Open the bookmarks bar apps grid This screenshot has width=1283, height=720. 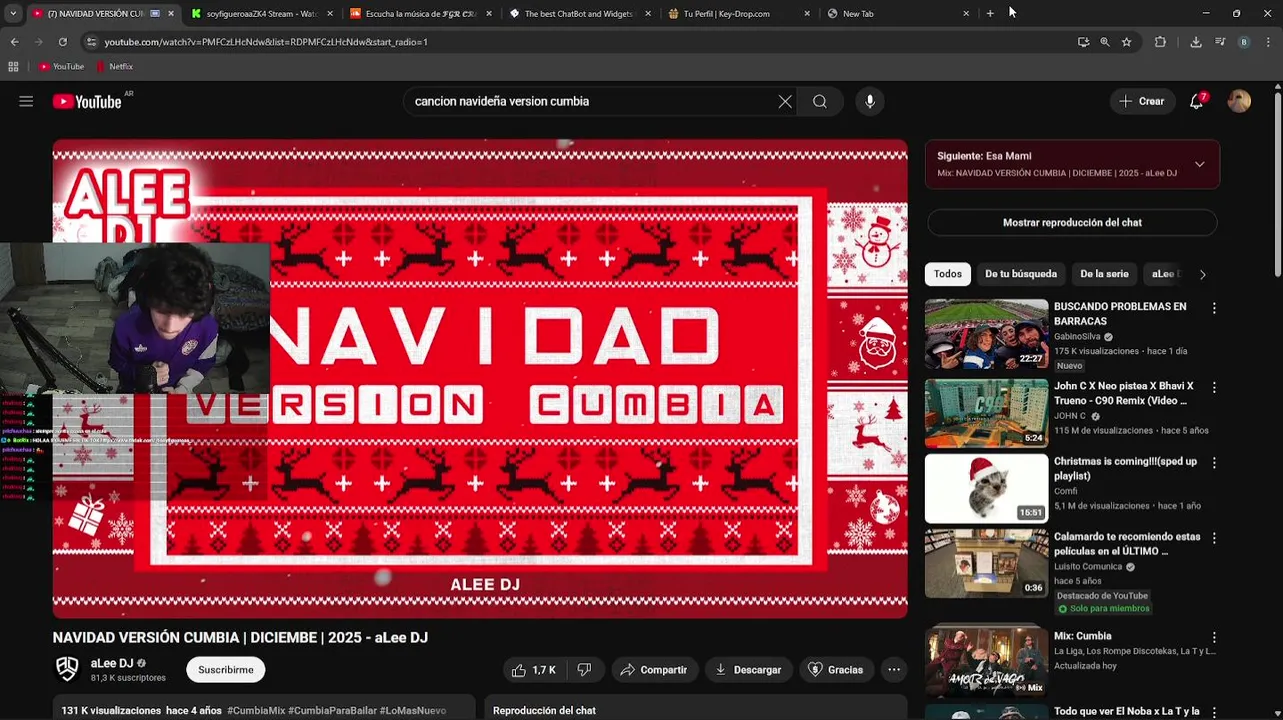coord(13,67)
